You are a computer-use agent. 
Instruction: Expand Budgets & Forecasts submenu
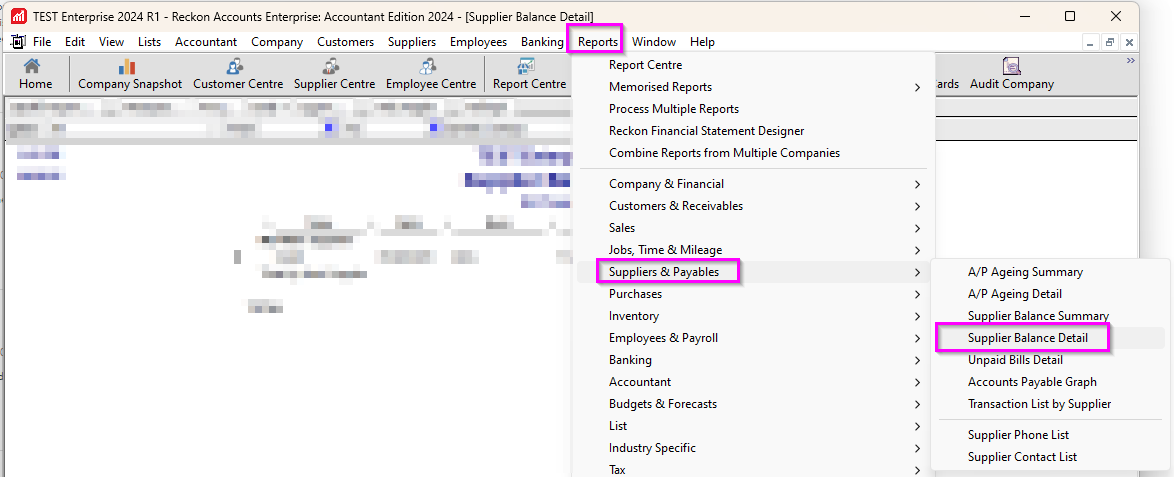(x=752, y=404)
